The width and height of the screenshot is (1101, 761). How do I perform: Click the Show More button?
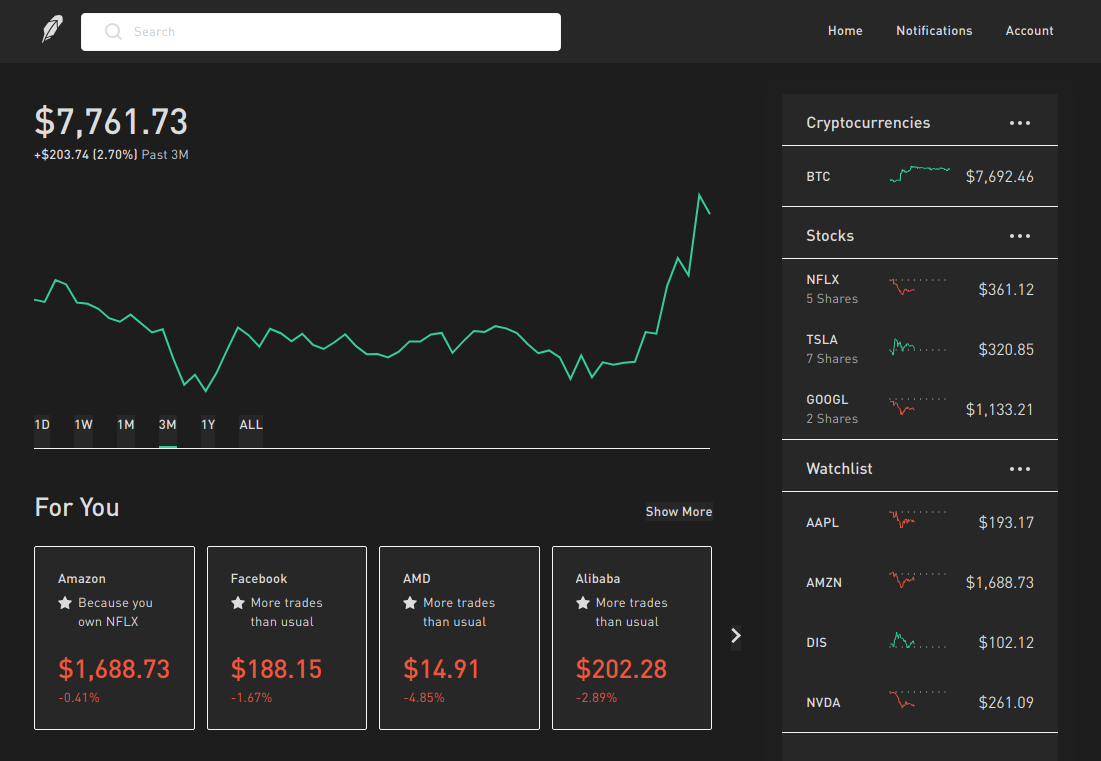point(678,511)
